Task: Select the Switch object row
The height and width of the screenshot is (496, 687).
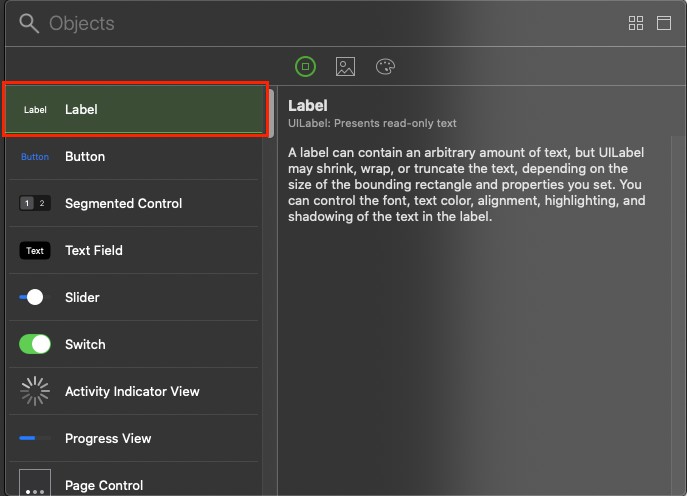Action: coord(134,344)
